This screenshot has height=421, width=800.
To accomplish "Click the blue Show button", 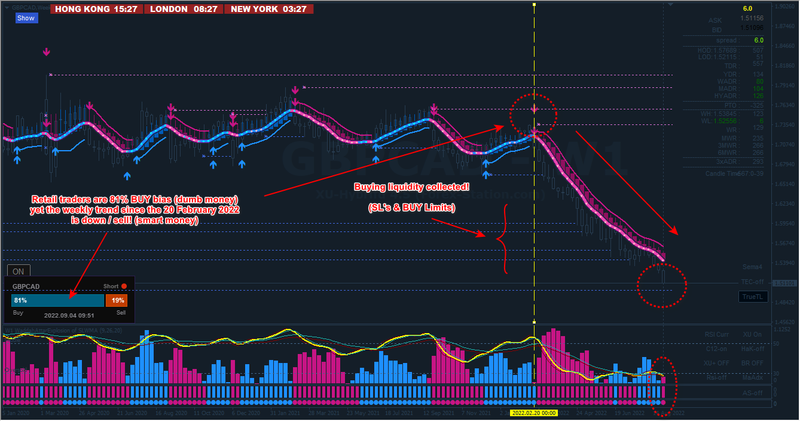I will point(26,18).
